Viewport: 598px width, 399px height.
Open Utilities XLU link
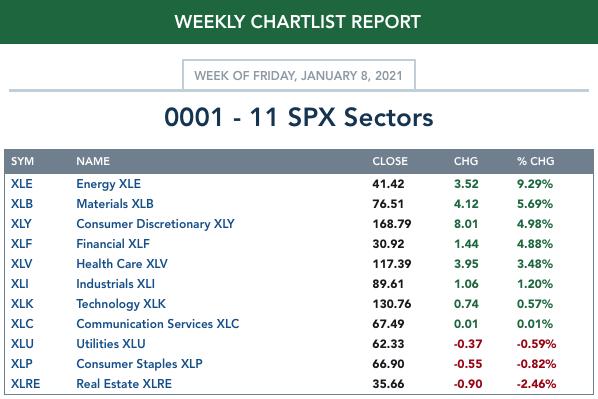coord(111,344)
